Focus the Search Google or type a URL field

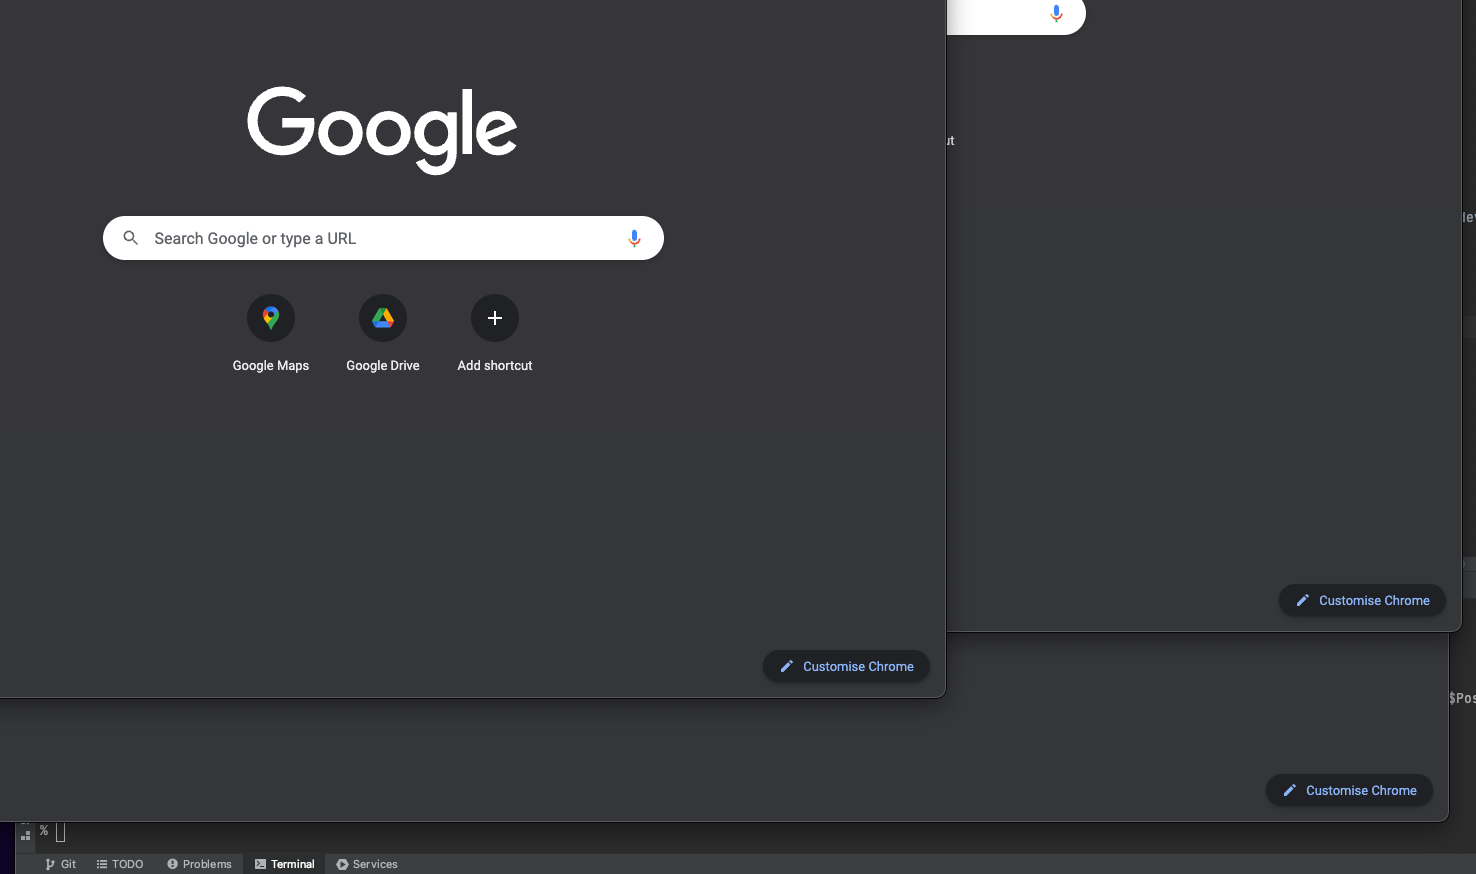click(x=383, y=238)
